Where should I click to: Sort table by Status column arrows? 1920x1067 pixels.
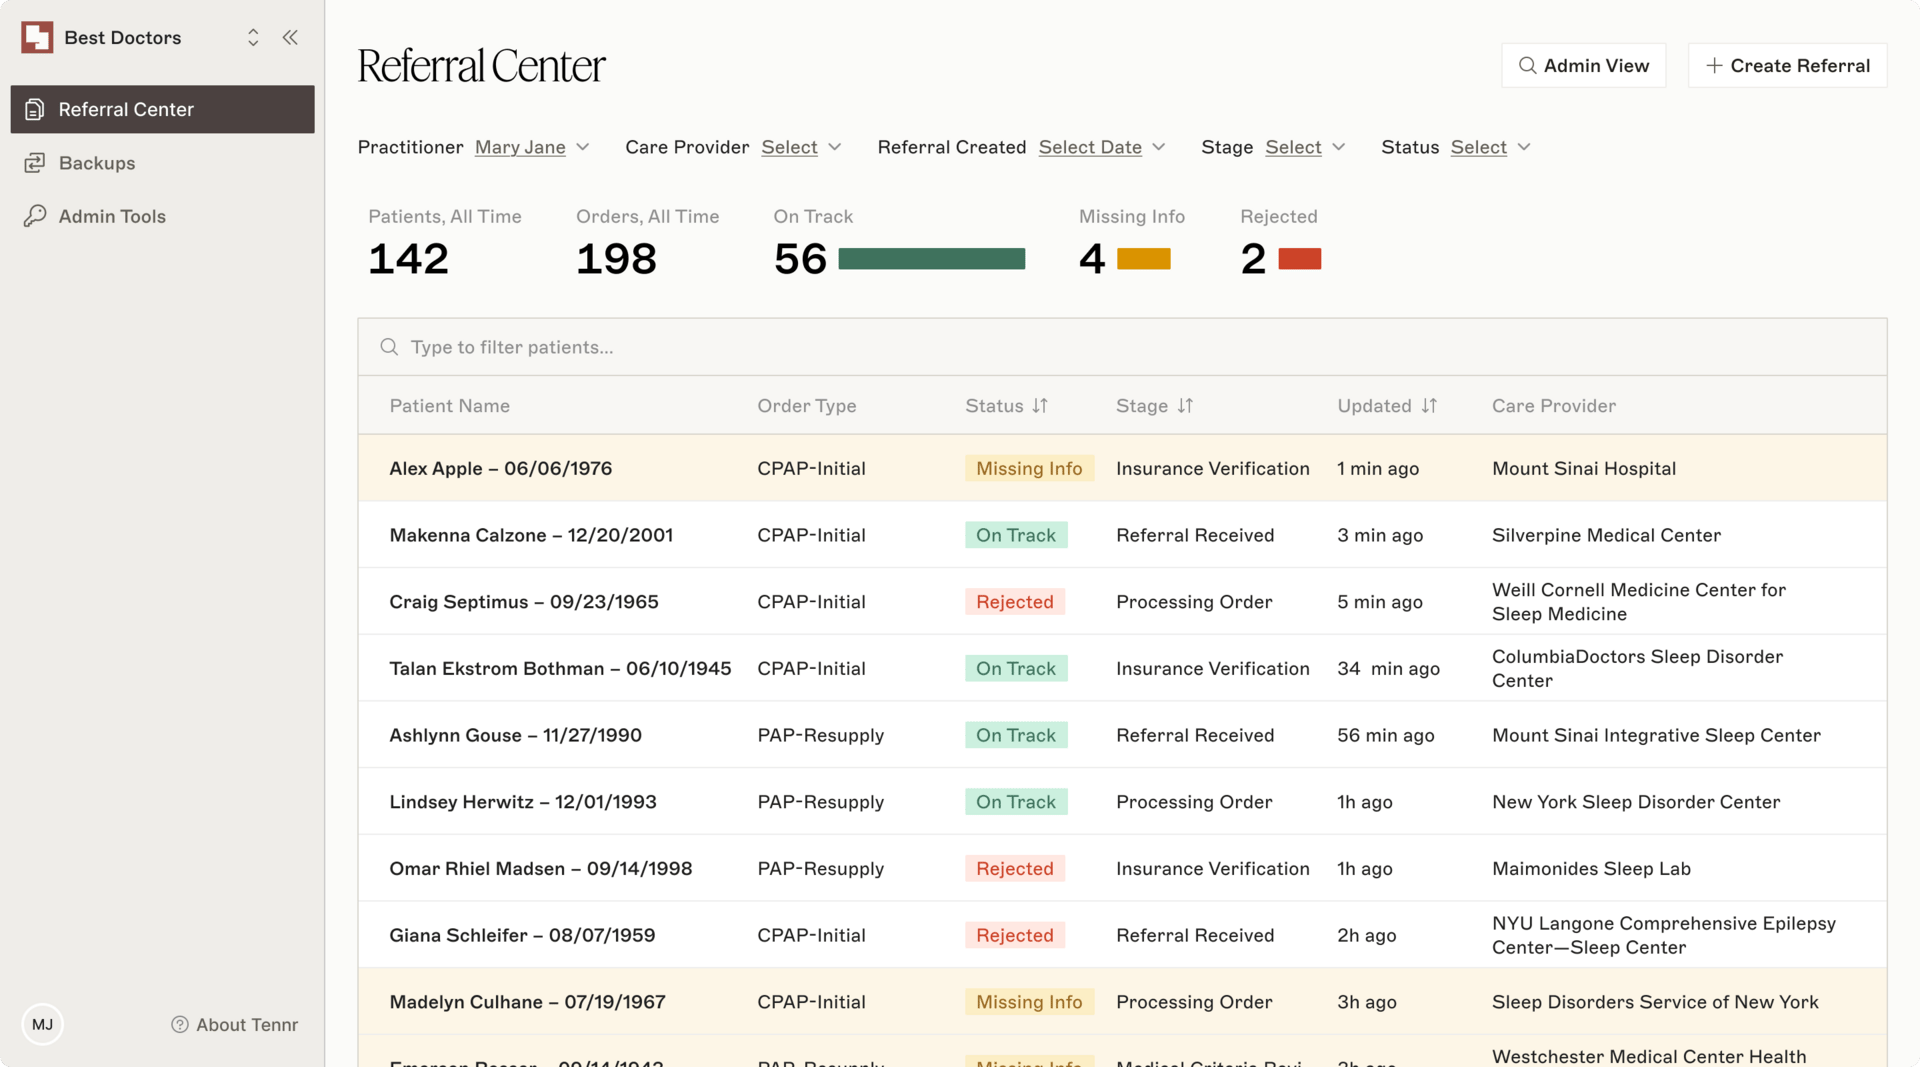pos(1040,406)
